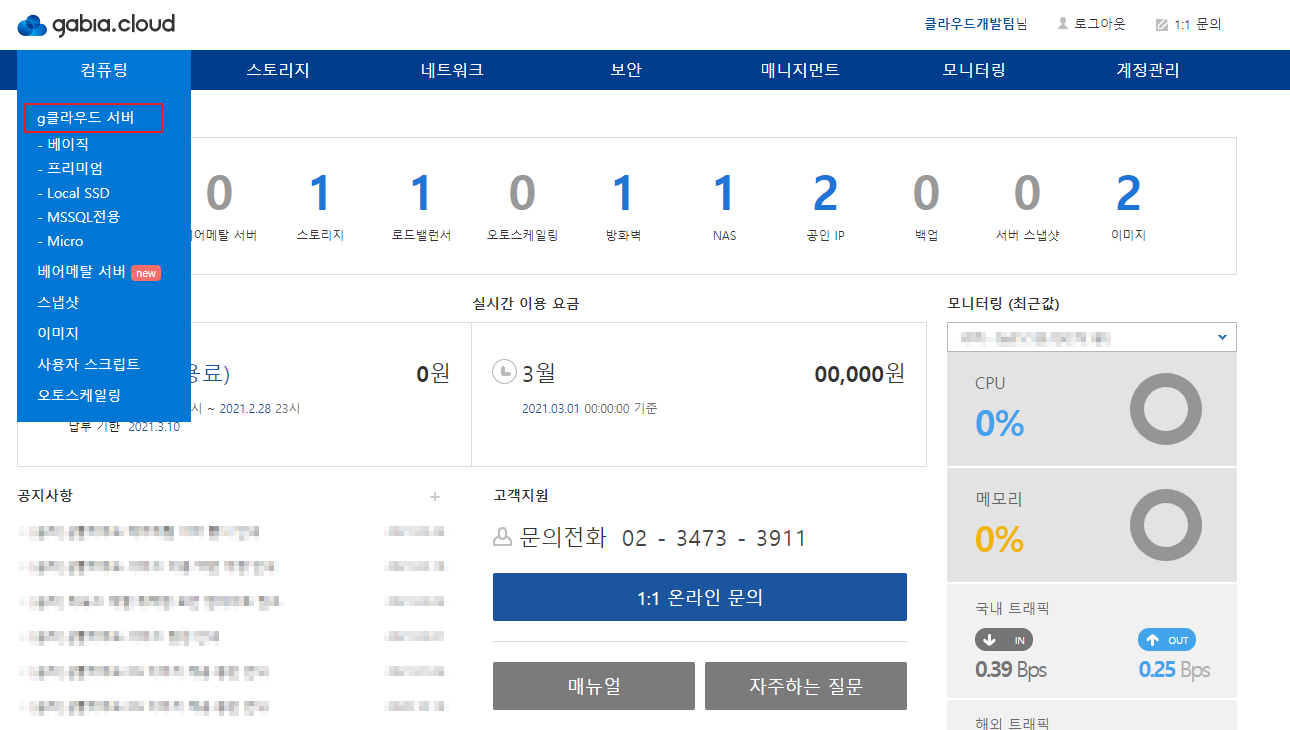Image resolution: width=1290 pixels, height=730 pixels.
Task: Click the OUT traffic arrow badge
Action: [1167, 640]
